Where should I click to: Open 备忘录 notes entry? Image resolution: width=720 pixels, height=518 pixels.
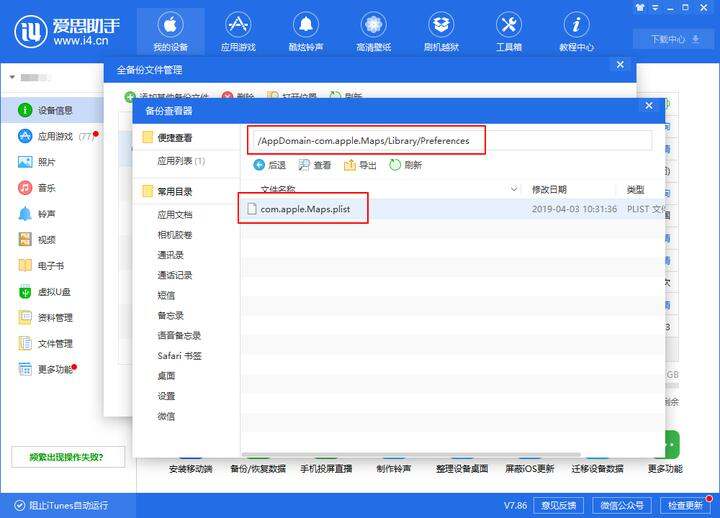coord(170,315)
